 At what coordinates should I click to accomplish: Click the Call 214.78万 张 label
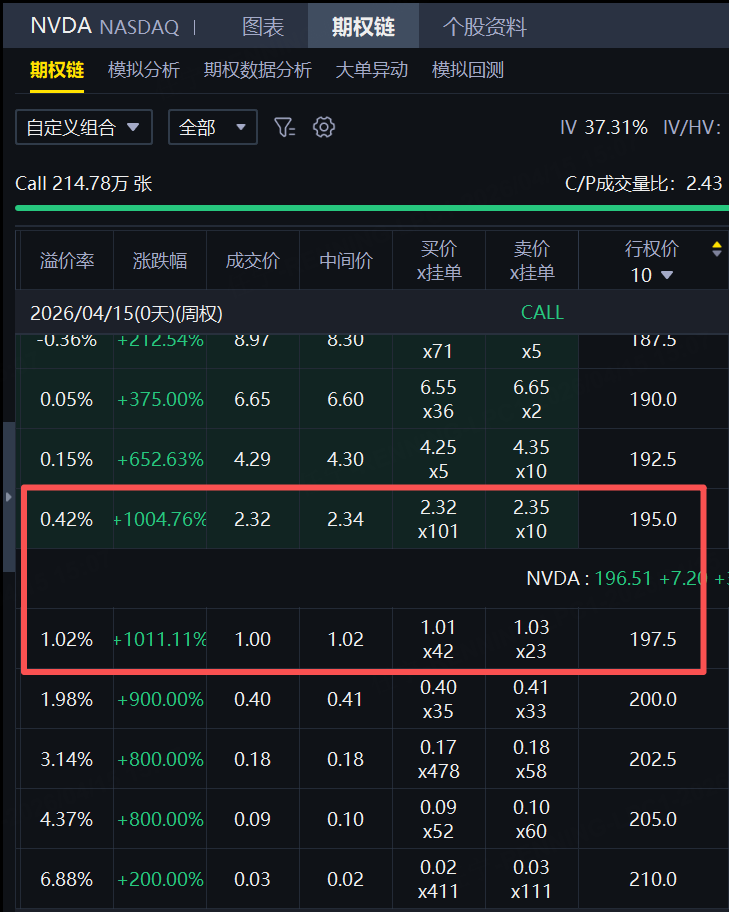[84, 184]
